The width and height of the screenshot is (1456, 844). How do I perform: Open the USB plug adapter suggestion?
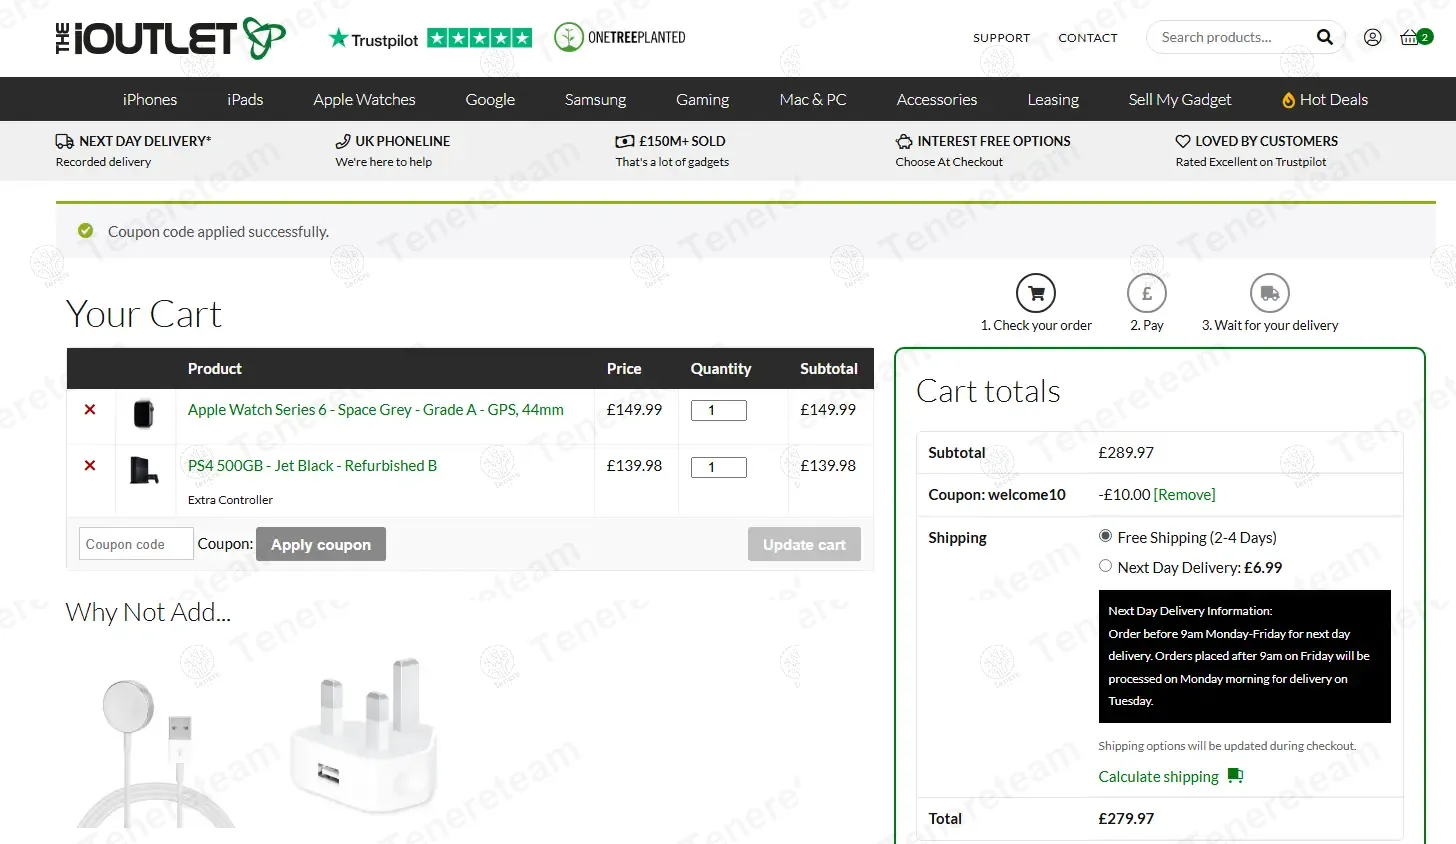[x=364, y=735]
